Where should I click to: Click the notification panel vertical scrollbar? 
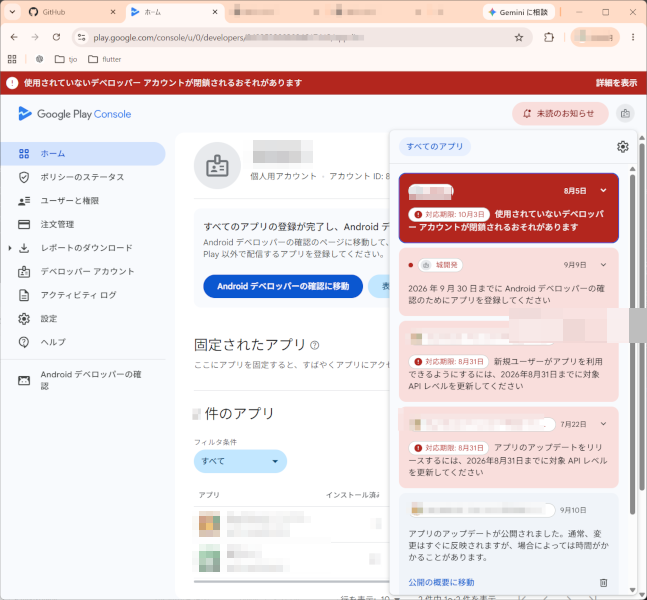(633, 345)
